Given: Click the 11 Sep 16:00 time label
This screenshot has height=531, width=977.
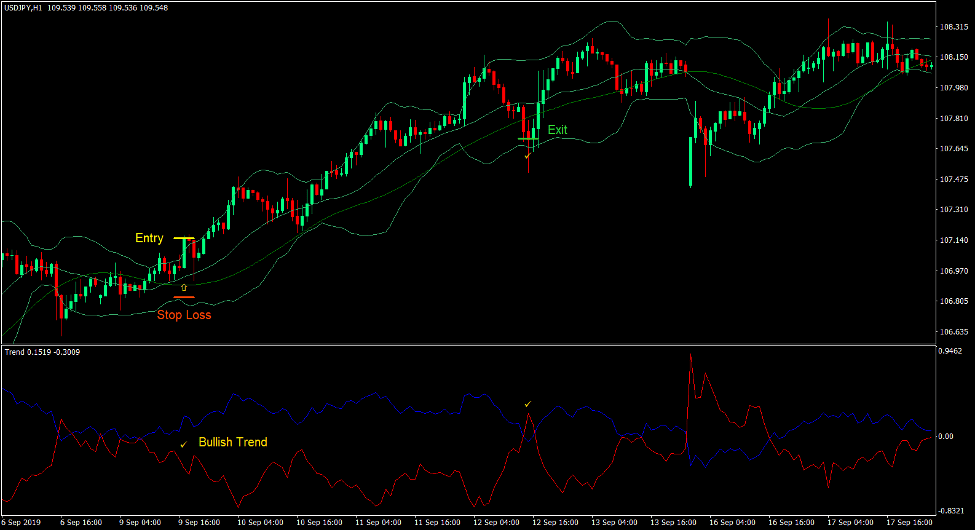Looking at the screenshot, I should [x=437, y=522].
